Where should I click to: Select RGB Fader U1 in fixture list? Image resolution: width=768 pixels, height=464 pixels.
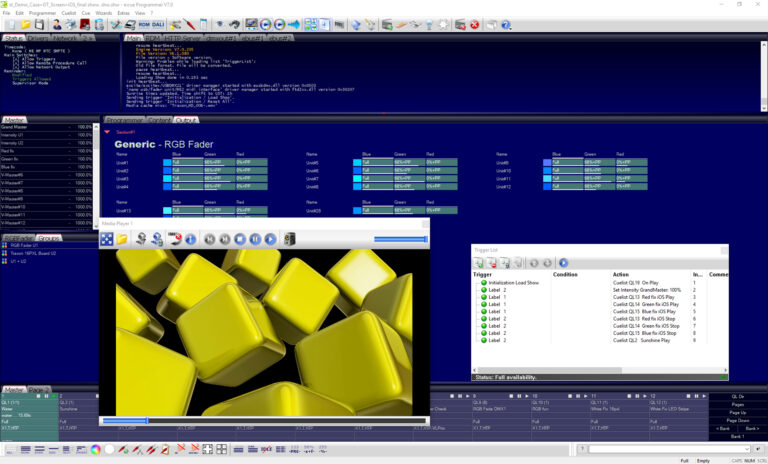[49, 245]
